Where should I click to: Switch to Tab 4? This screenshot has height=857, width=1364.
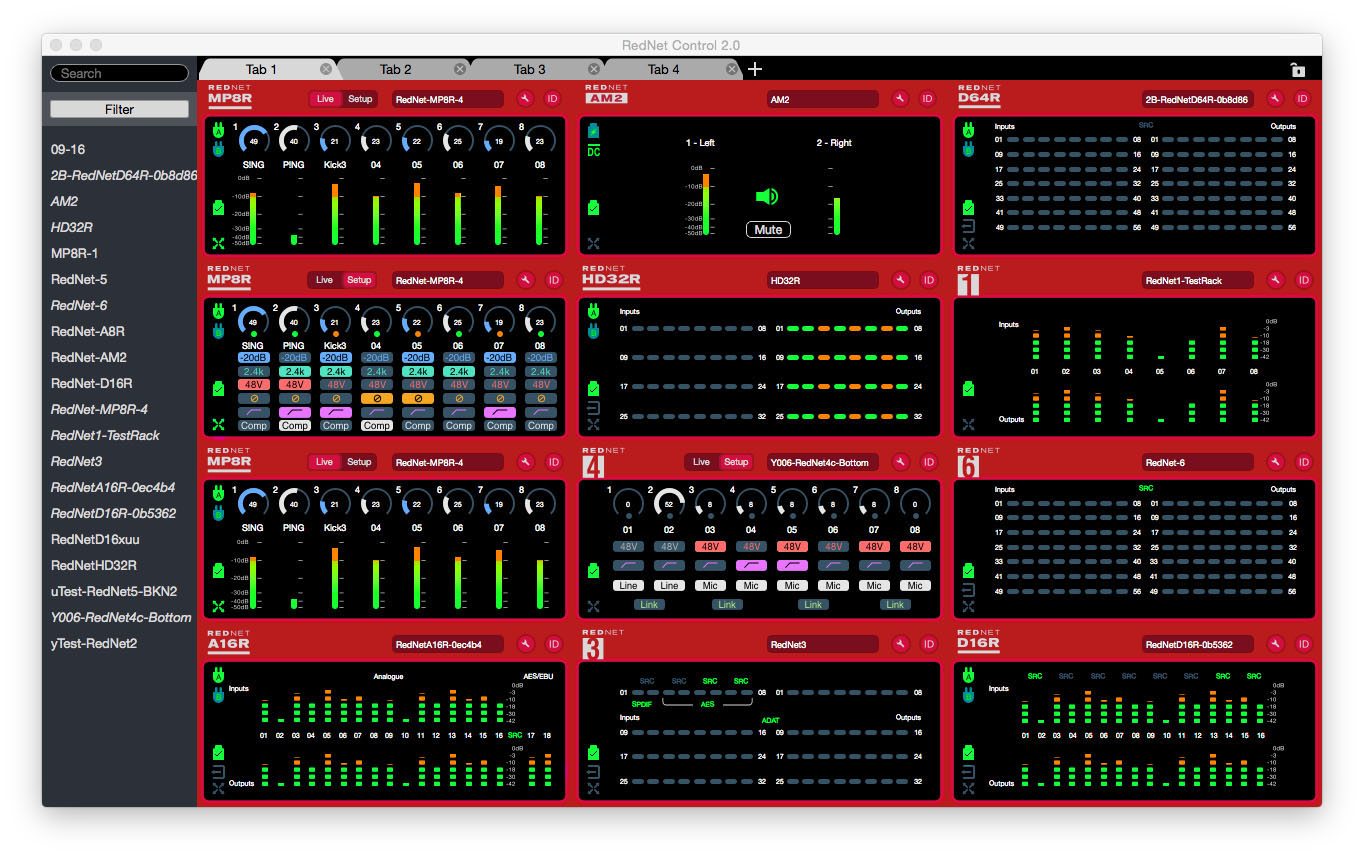[663, 69]
